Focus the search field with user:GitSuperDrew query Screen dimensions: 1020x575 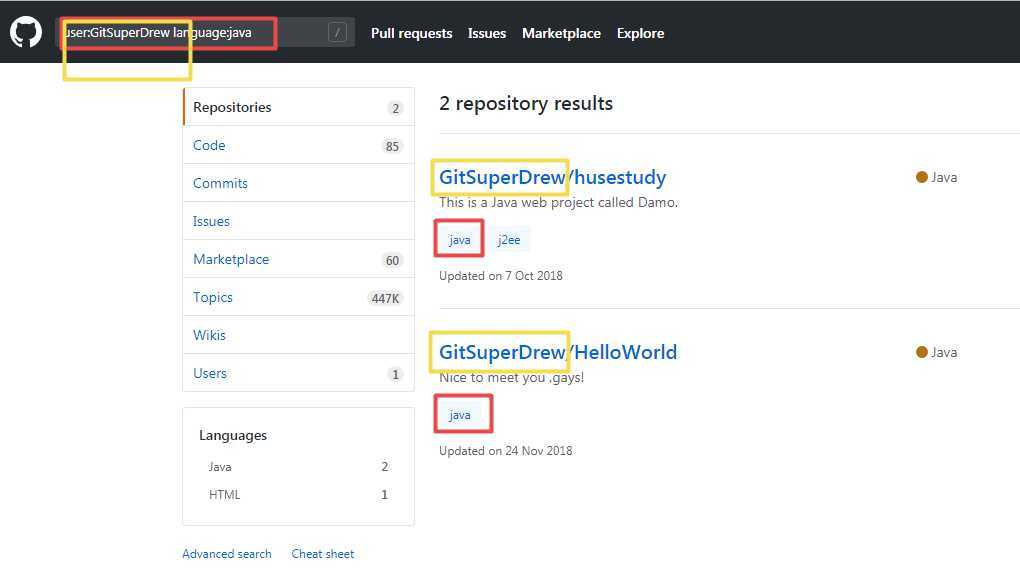pyautogui.click(x=206, y=32)
